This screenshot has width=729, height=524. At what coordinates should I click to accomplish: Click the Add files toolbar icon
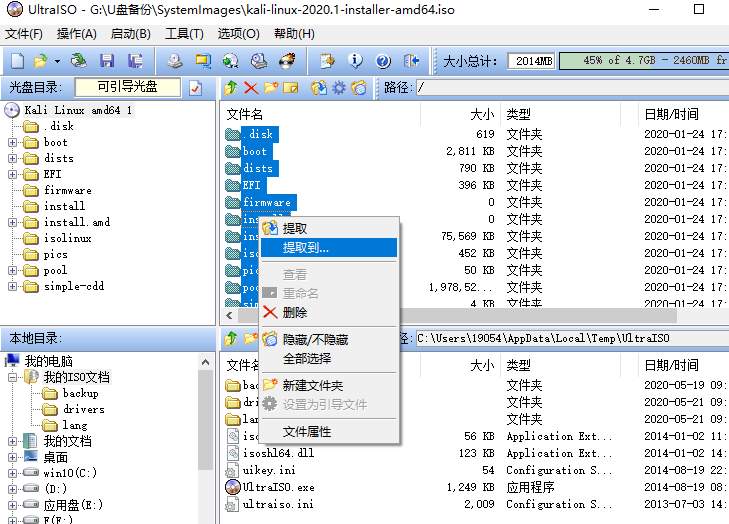[327, 61]
